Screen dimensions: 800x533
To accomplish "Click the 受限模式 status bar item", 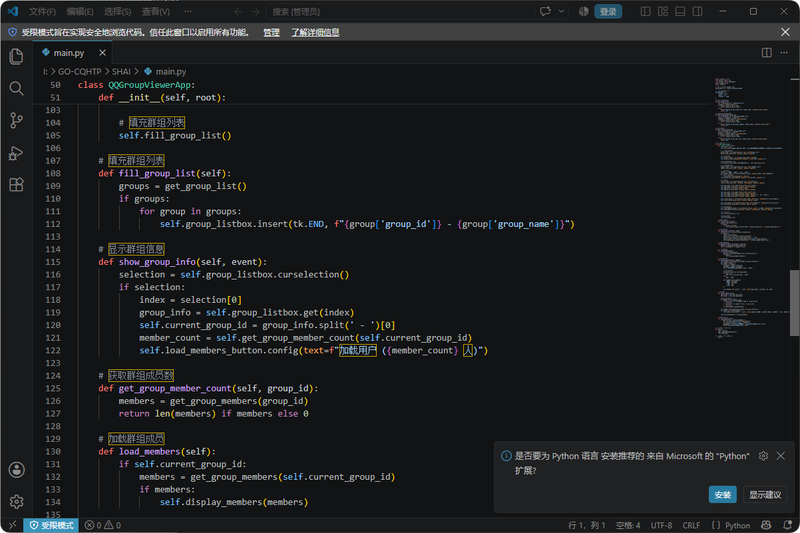I will pyautogui.click(x=51, y=525).
